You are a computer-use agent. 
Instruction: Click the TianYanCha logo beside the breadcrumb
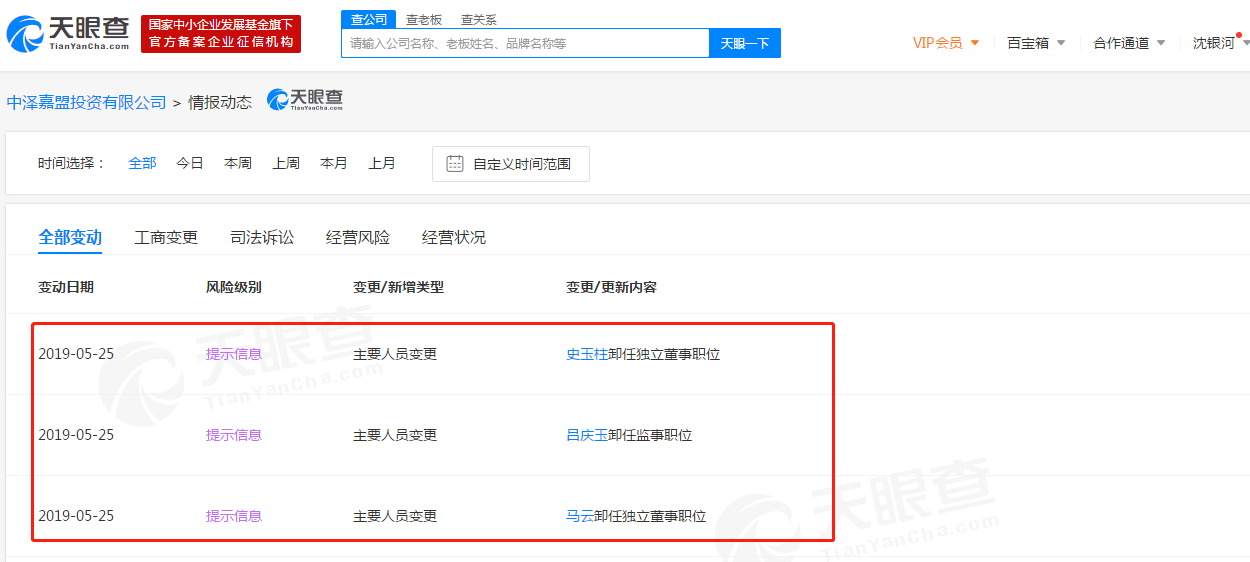coord(305,100)
